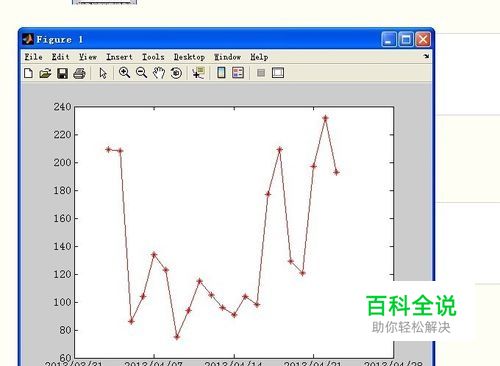
Task: Open the Edit menu
Action: click(60, 57)
